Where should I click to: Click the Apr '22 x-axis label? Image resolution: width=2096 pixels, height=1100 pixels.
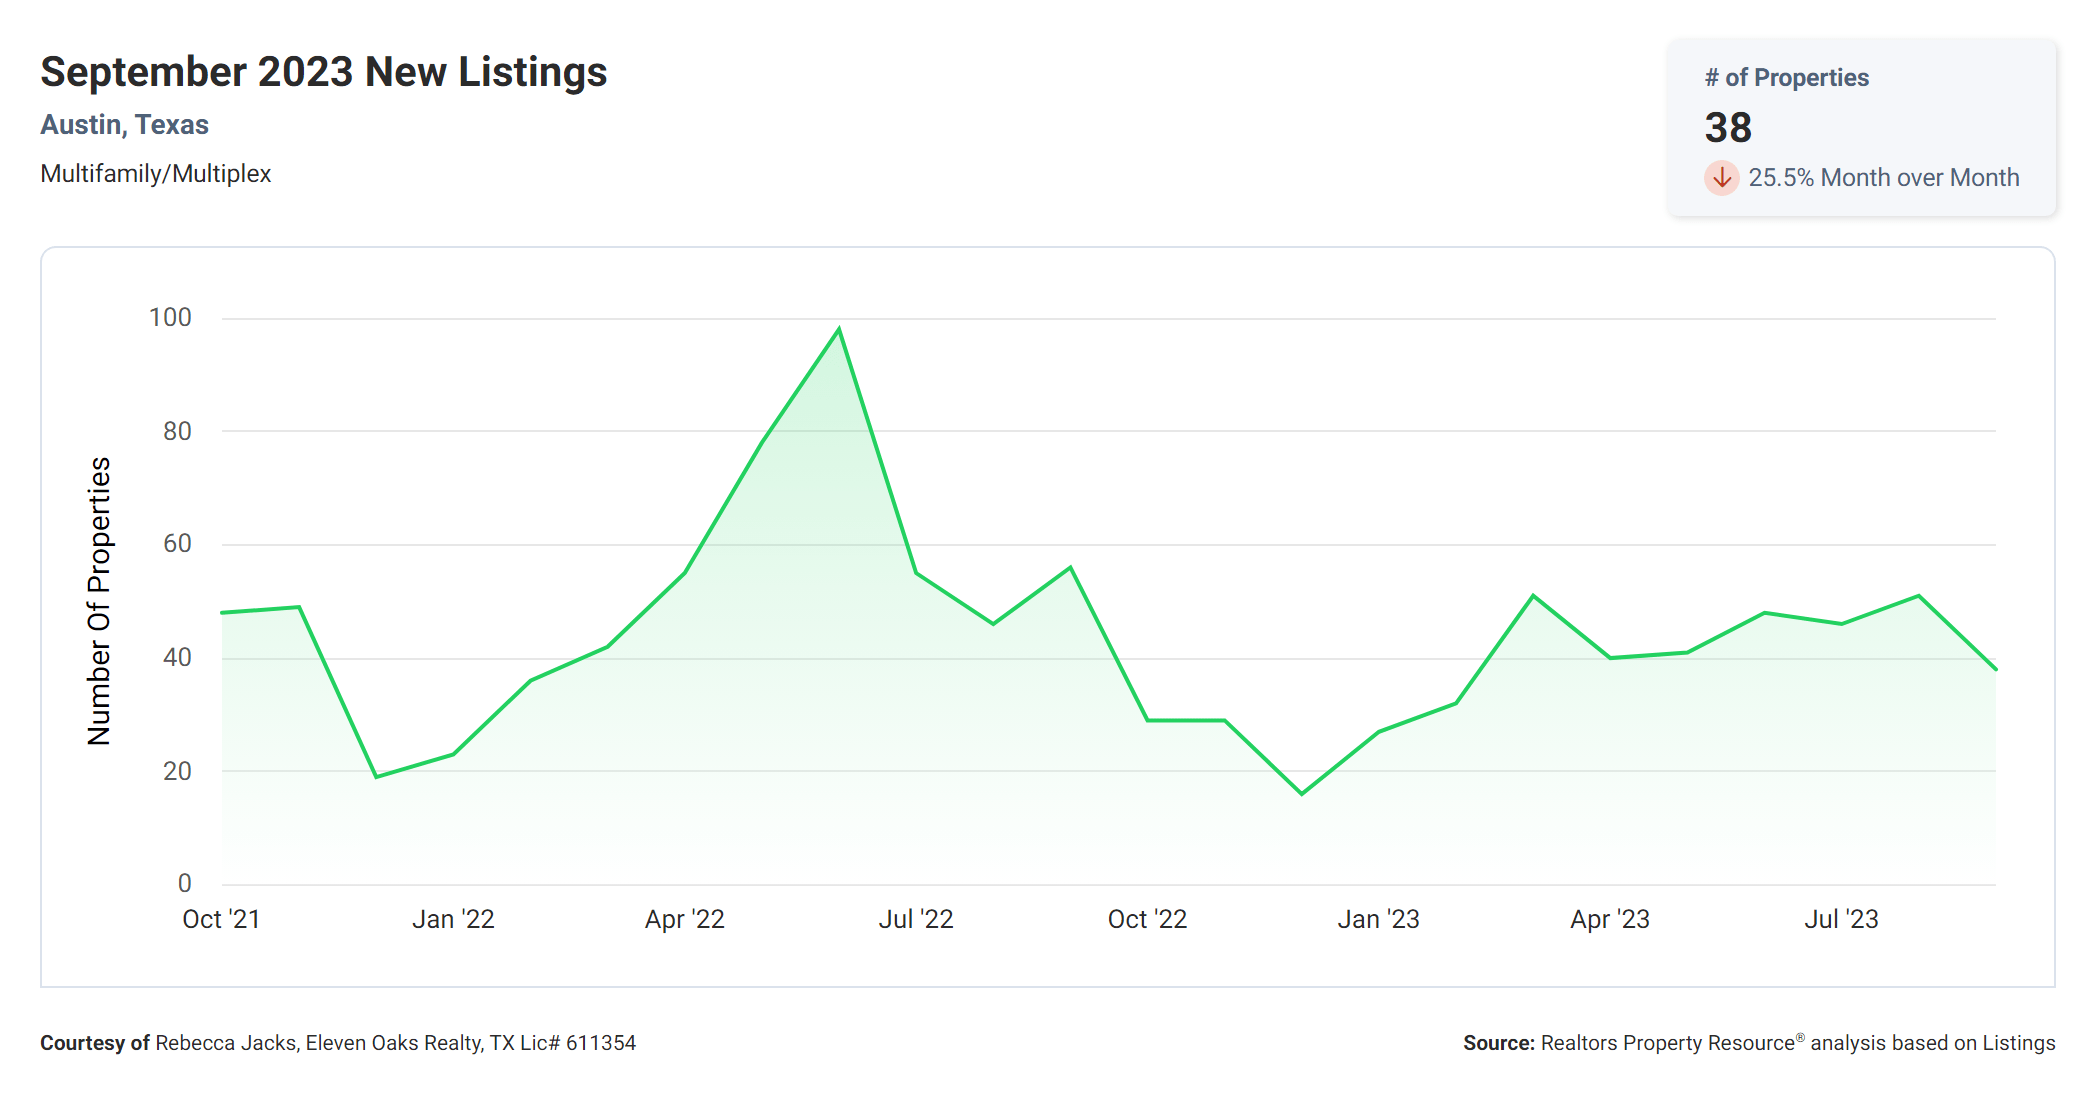684,919
